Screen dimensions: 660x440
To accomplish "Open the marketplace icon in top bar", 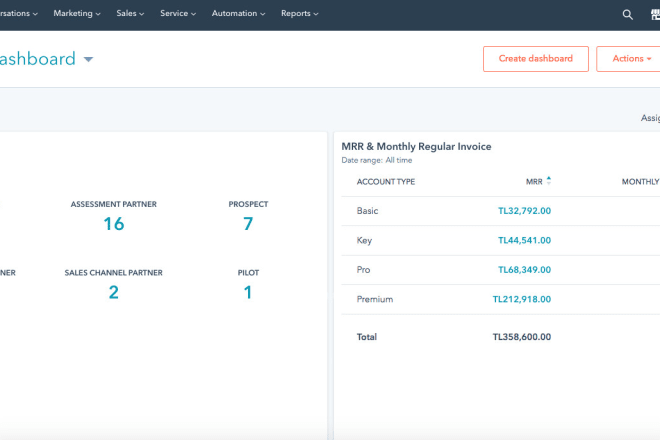I will 655,15.
